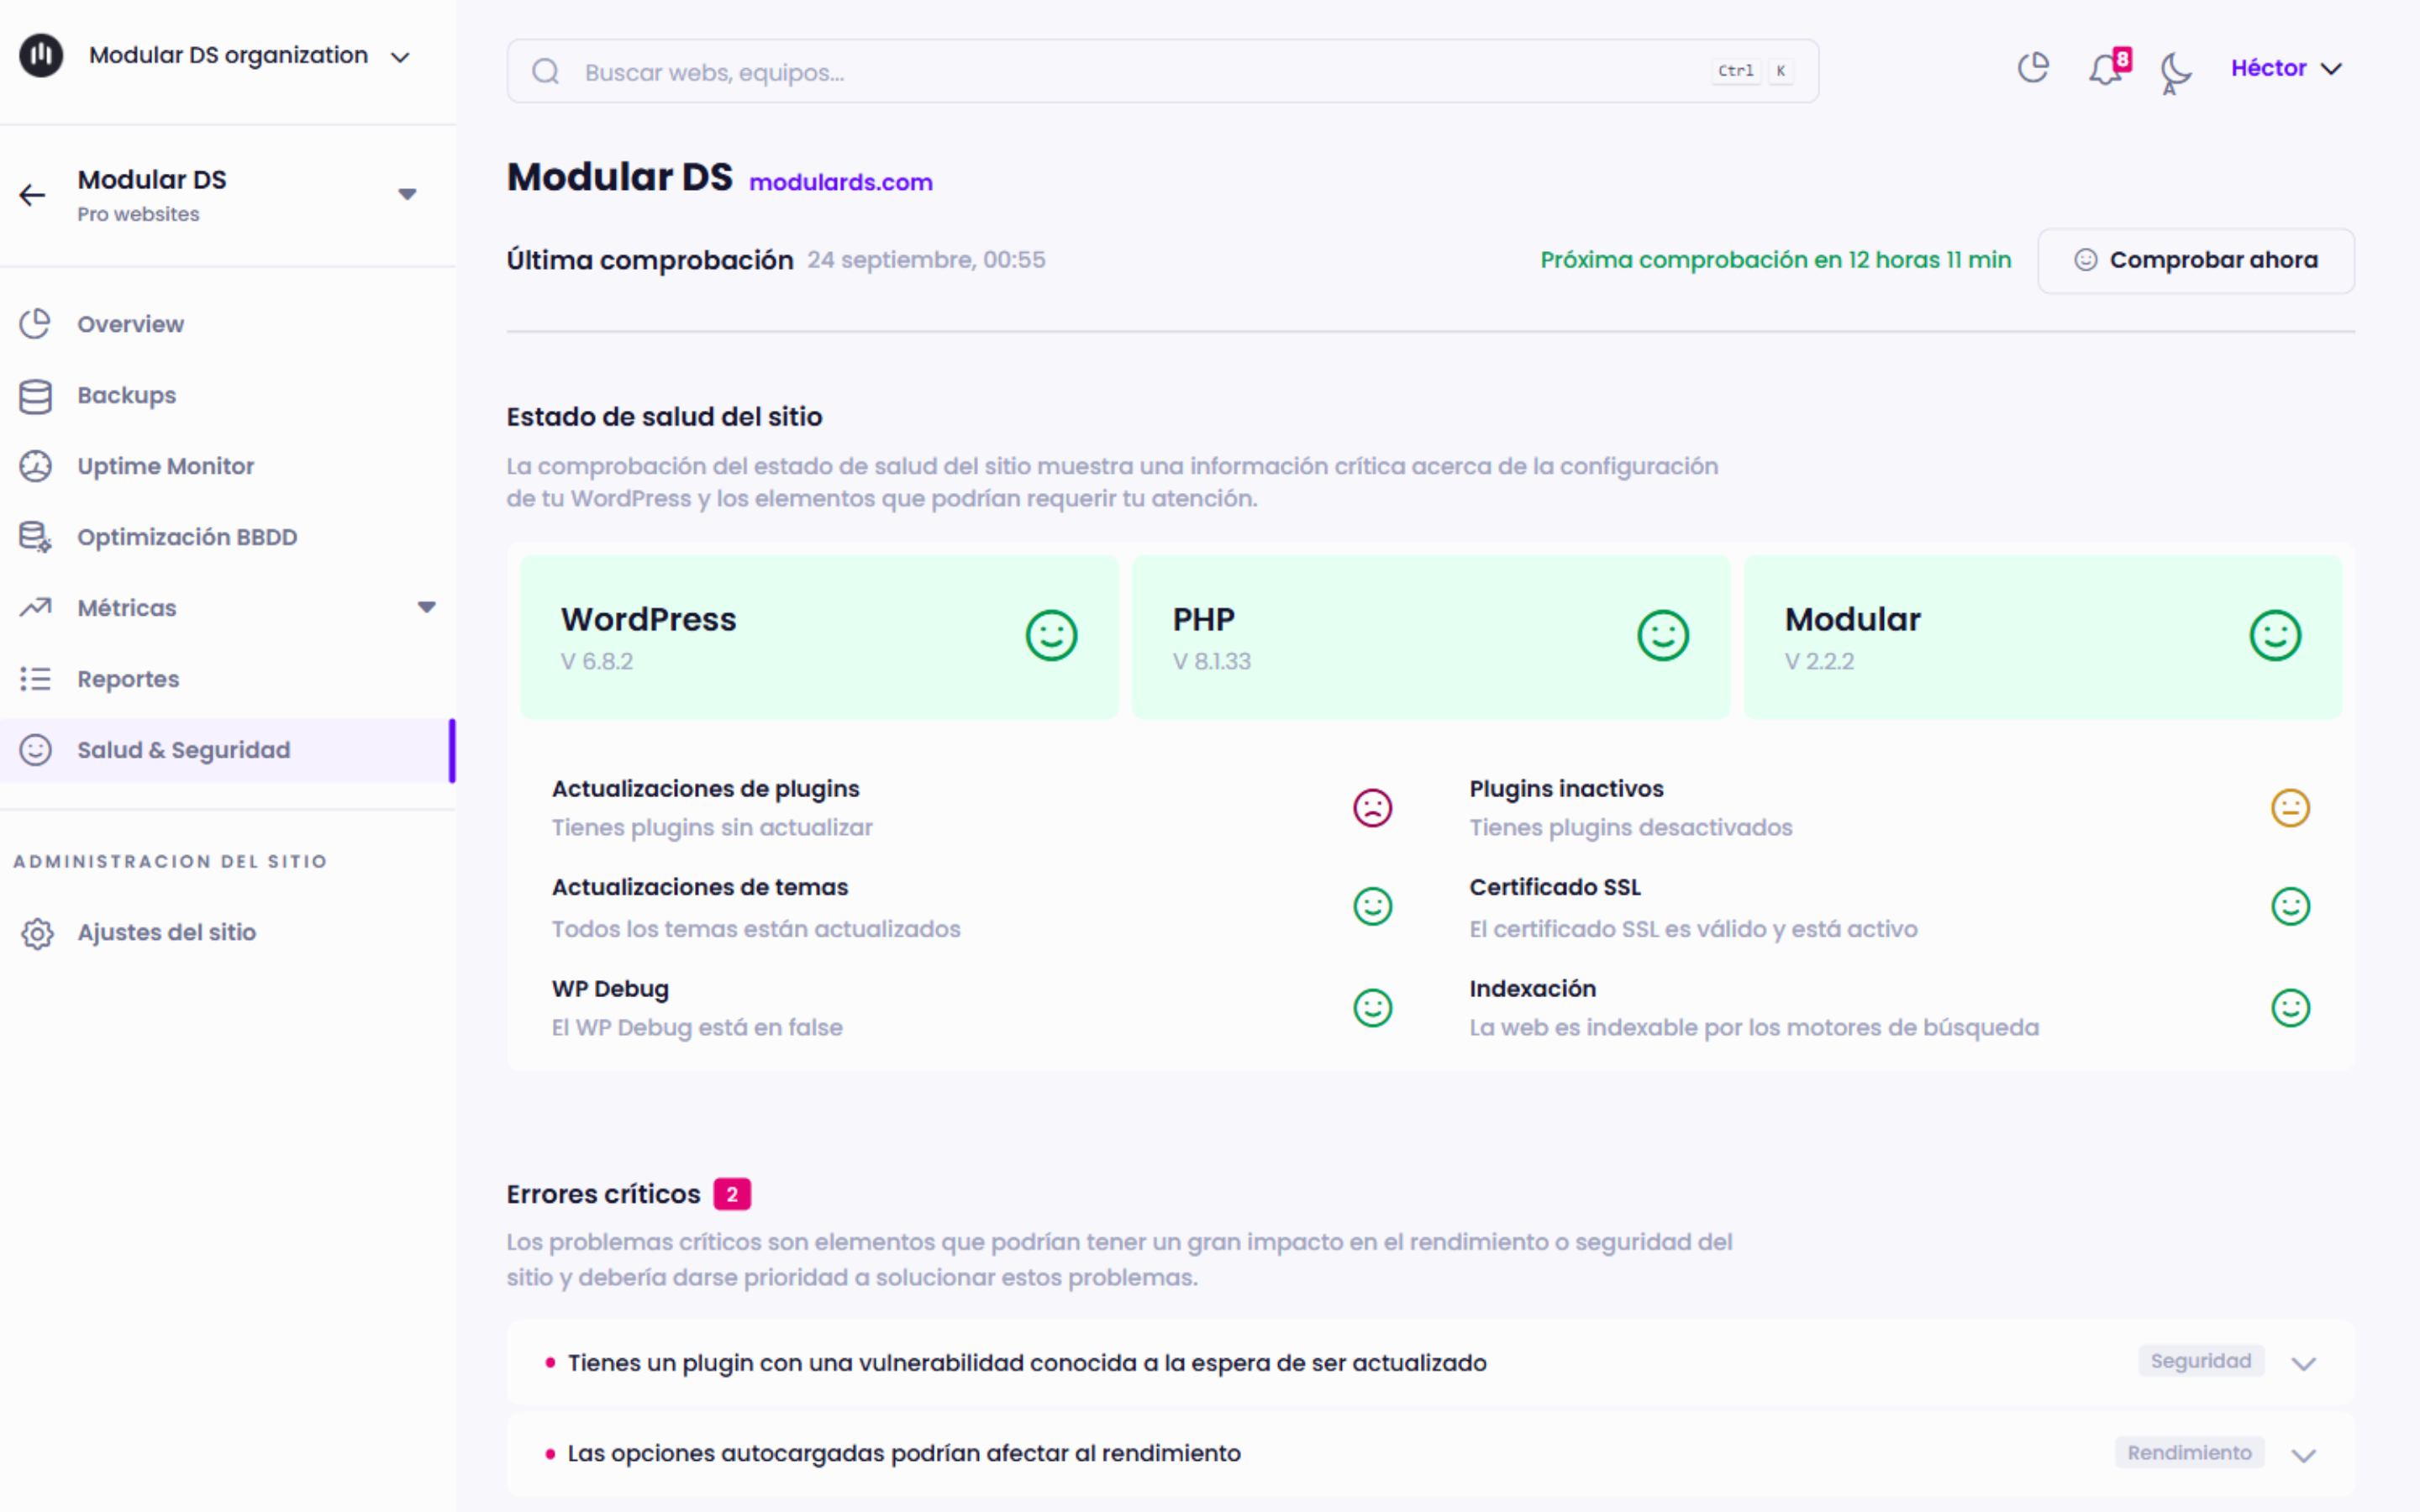2420x1512 pixels.
Task: Click the sad face for plugin updates
Action: coord(1372,808)
